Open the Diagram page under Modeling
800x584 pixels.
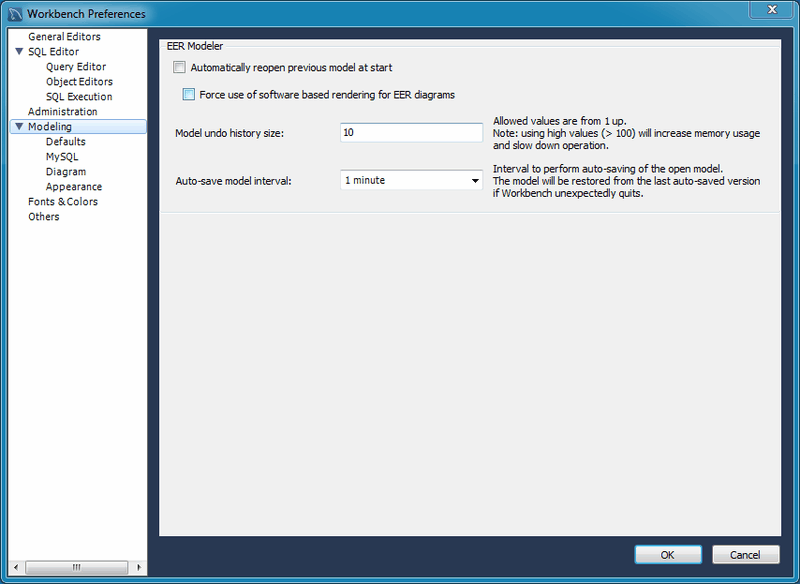pos(66,171)
